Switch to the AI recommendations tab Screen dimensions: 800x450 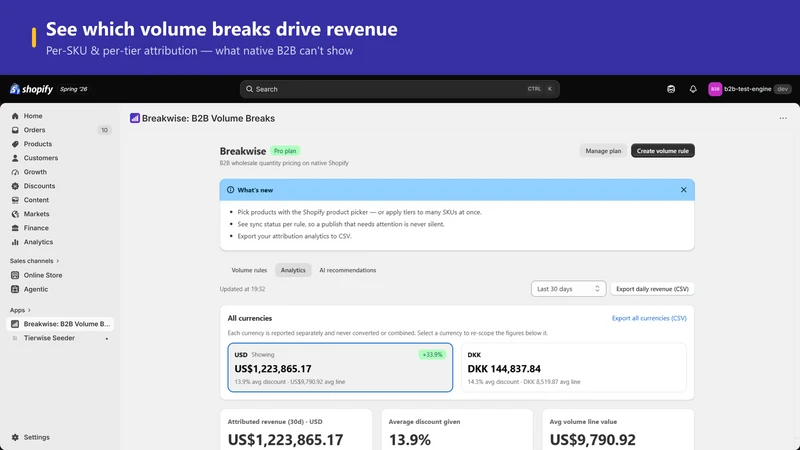click(x=347, y=270)
